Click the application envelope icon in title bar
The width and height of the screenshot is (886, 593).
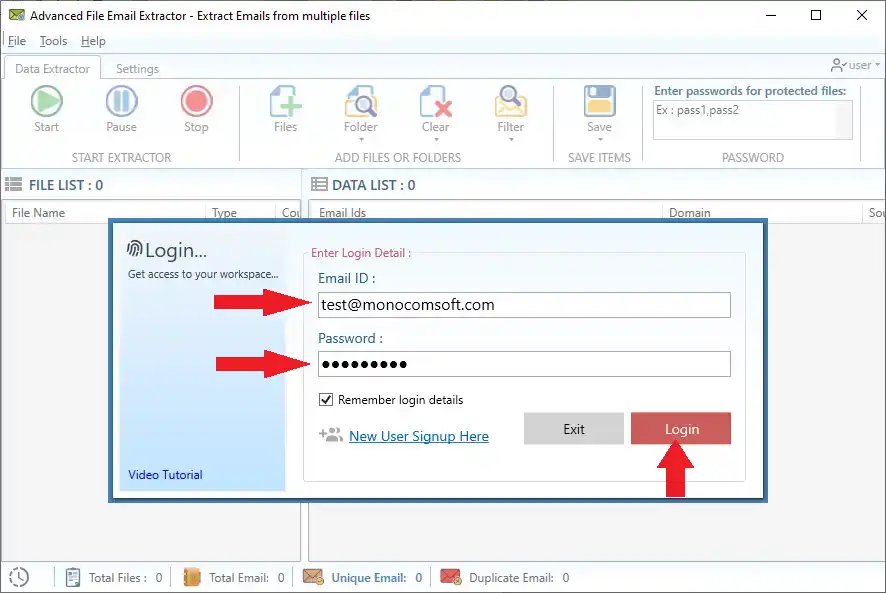pos(16,15)
